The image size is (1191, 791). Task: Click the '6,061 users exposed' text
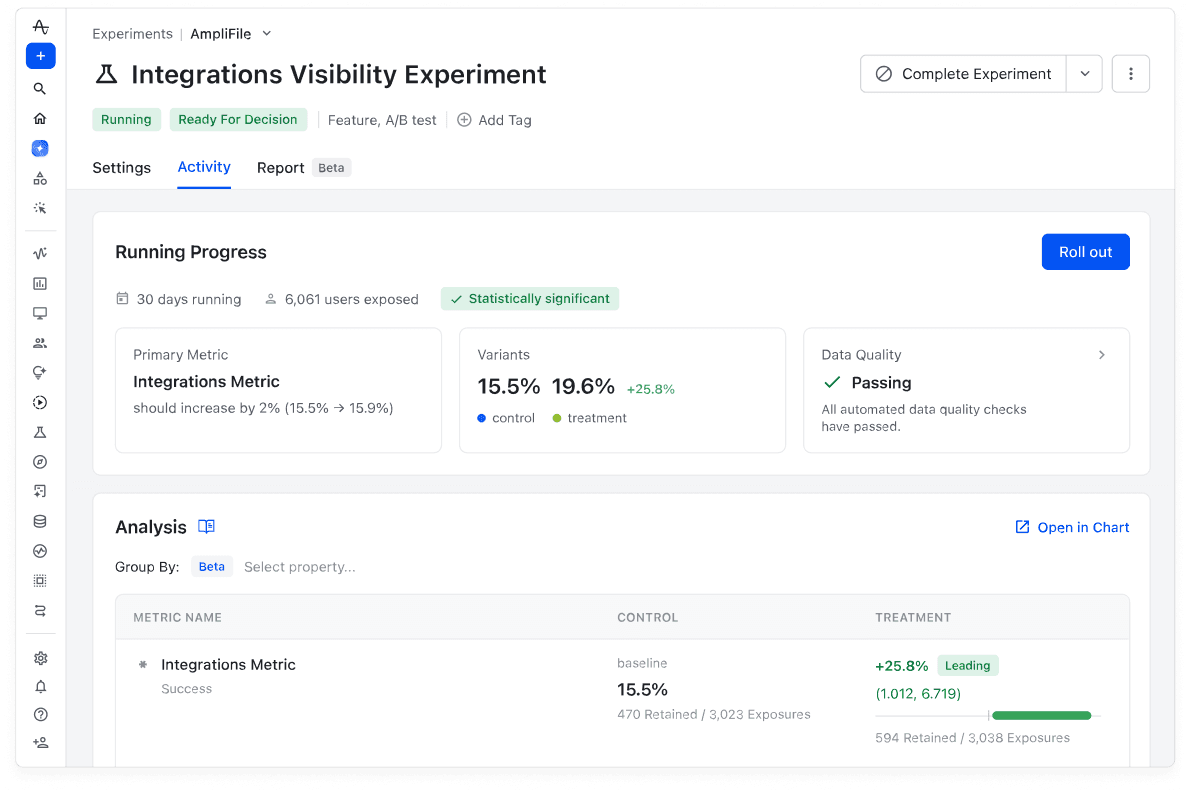pos(352,299)
